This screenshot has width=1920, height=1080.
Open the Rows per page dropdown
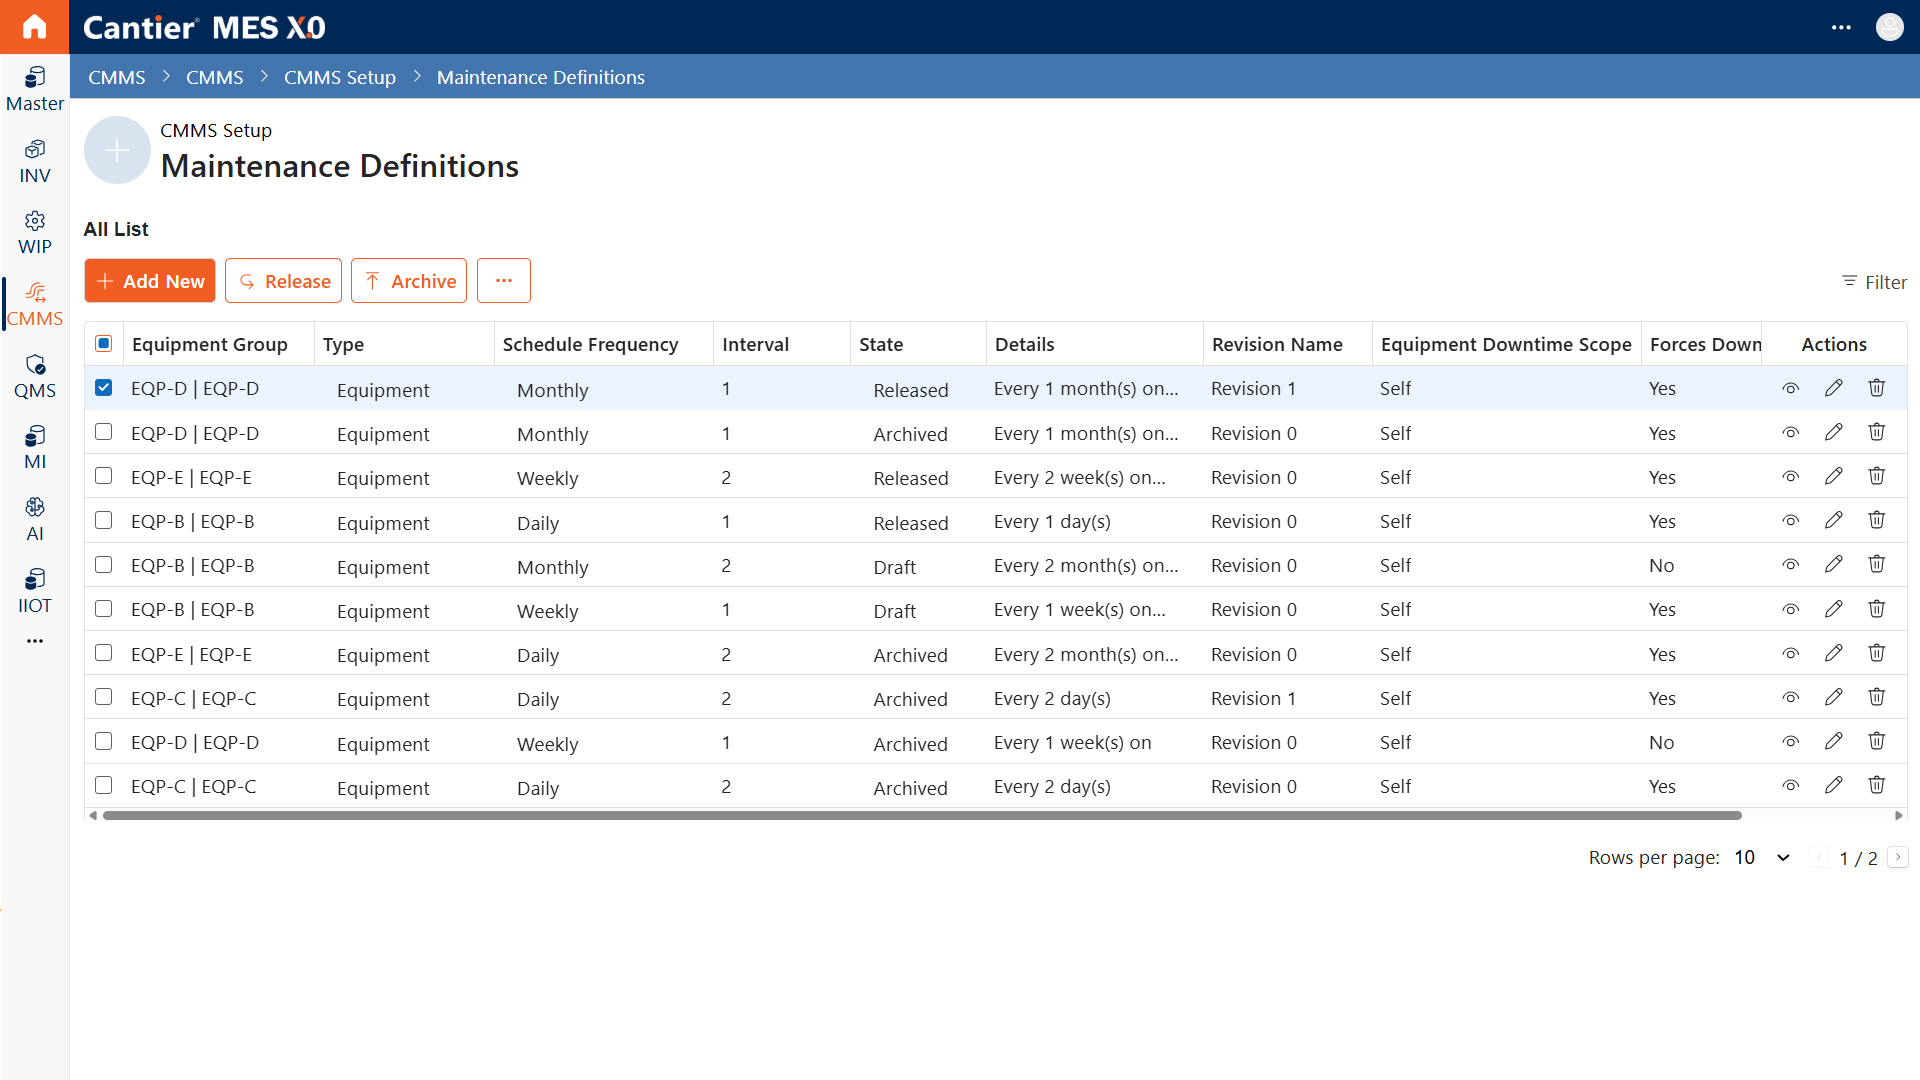pos(1762,858)
